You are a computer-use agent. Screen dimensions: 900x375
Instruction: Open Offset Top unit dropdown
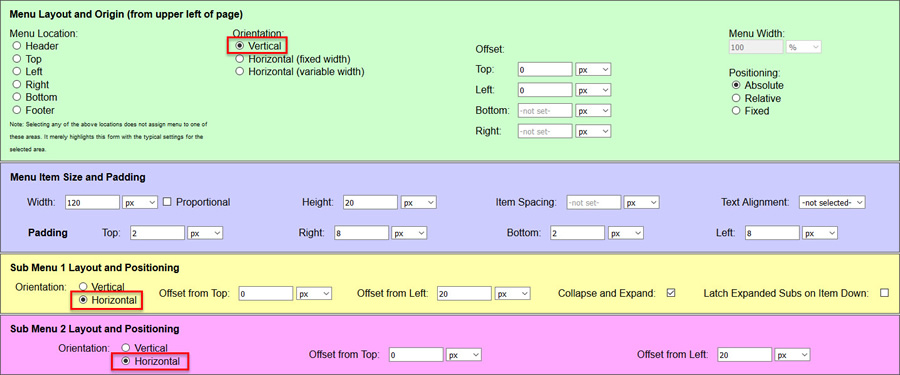click(x=593, y=69)
